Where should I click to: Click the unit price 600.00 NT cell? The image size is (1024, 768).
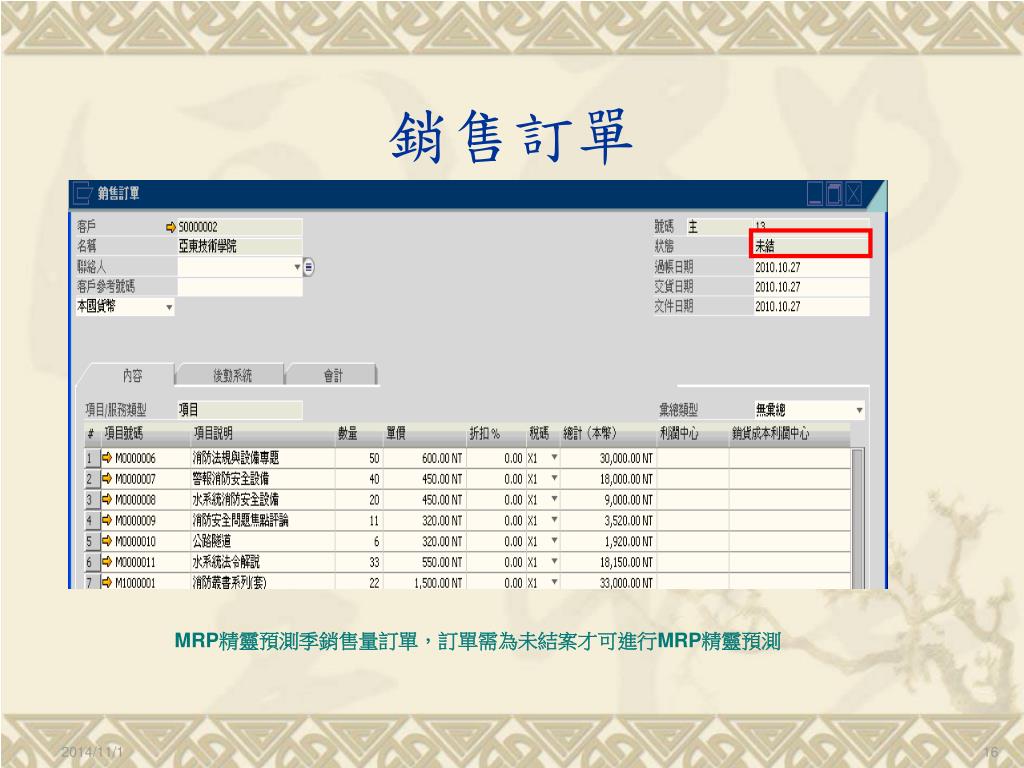point(424,458)
